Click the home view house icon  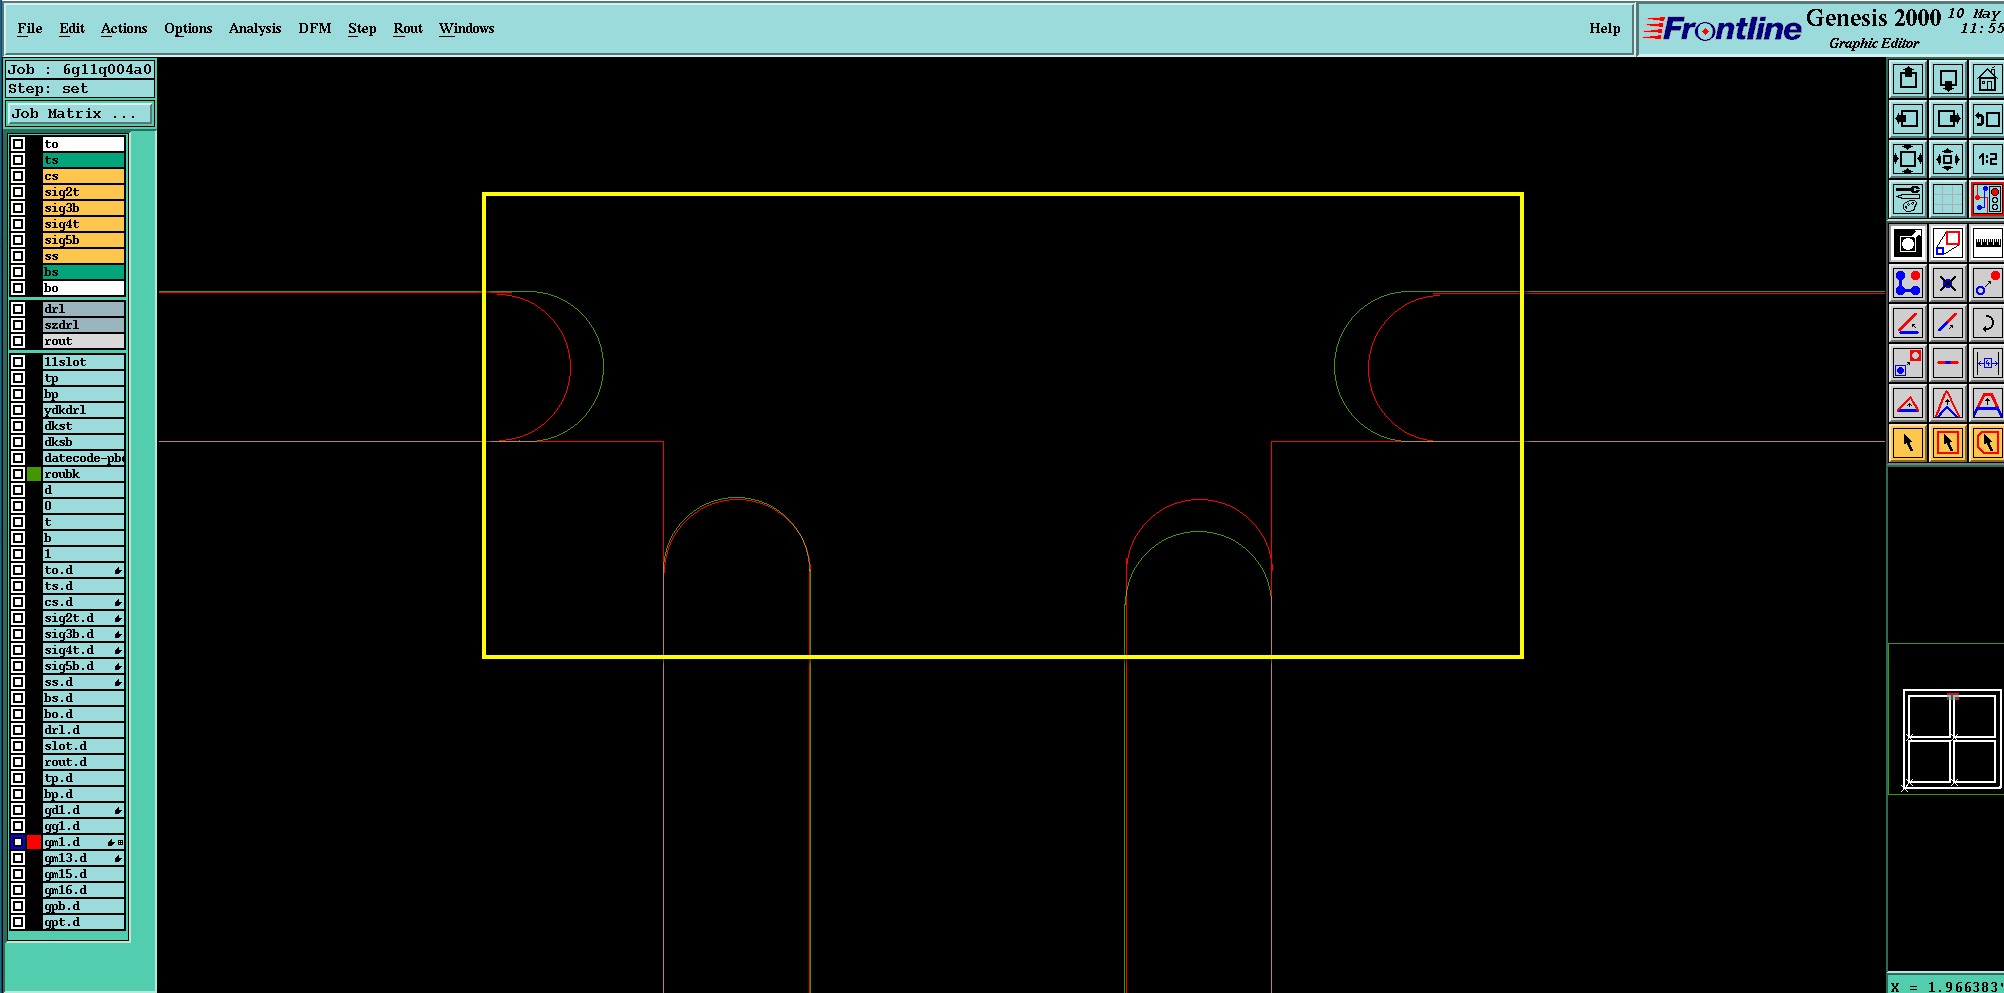[x=1986, y=79]
